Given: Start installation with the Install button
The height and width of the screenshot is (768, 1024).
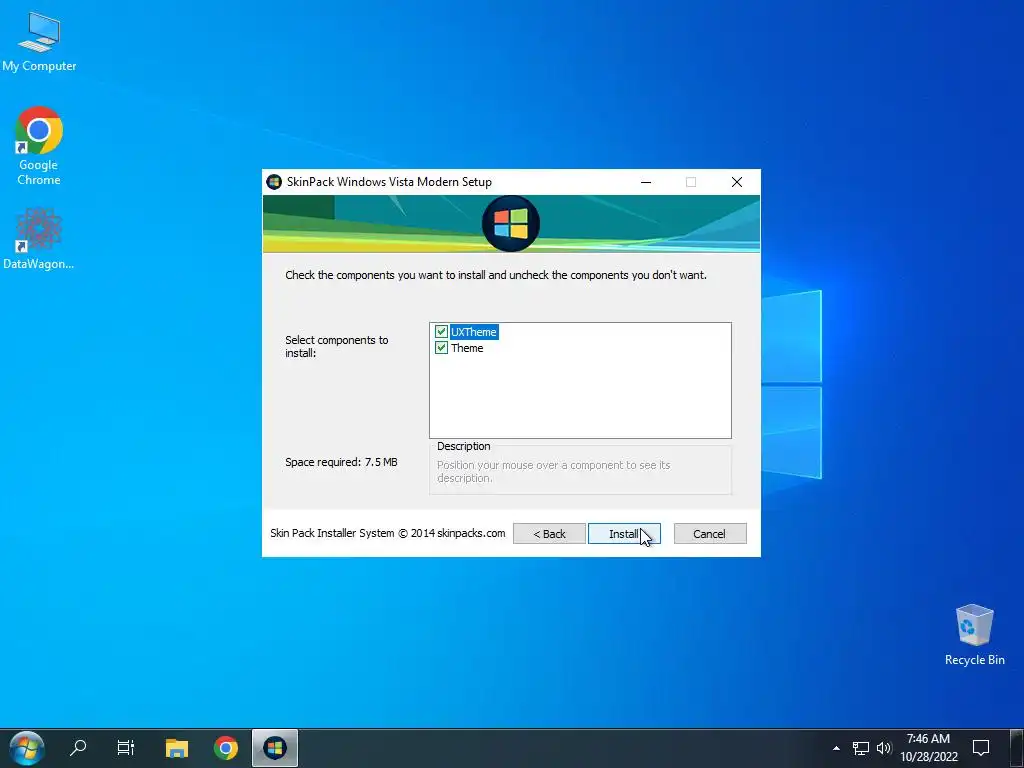Looking at the screenshot, I should pyautogui.click(x=624, y=534).
